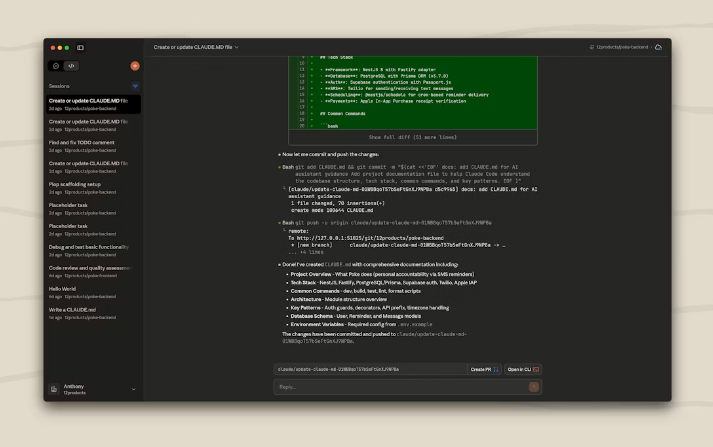Image resolution: width=713 pixels, height=447 pixels.
Task: Open the Sessions filter dropdown
Action: pyautogui.click(x=135, y=86)
